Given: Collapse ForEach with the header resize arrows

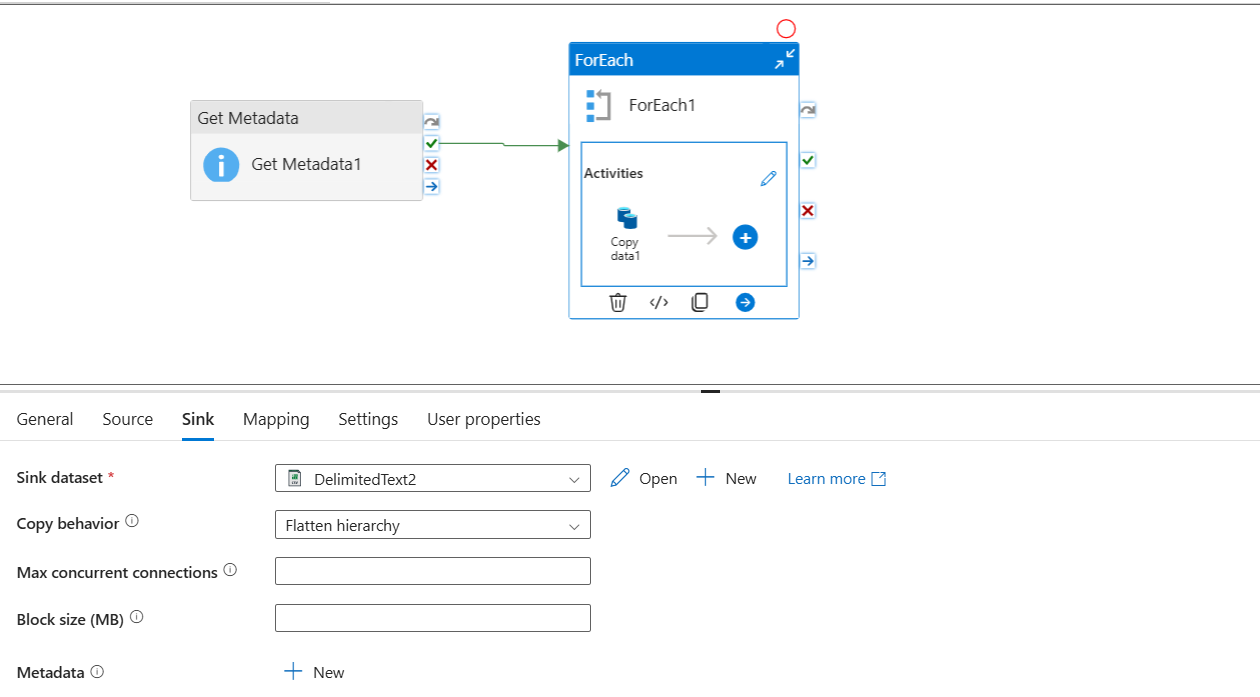Looking at the screenshot, I should [x=784, y=58].
